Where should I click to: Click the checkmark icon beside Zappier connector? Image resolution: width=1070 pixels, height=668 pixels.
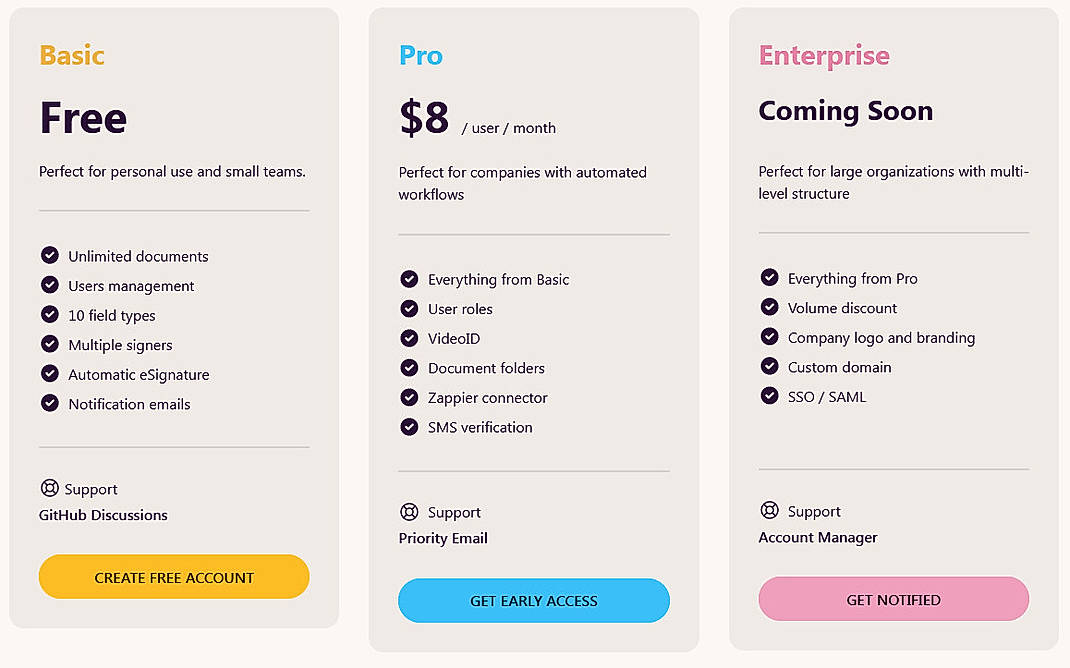point(410,398)
